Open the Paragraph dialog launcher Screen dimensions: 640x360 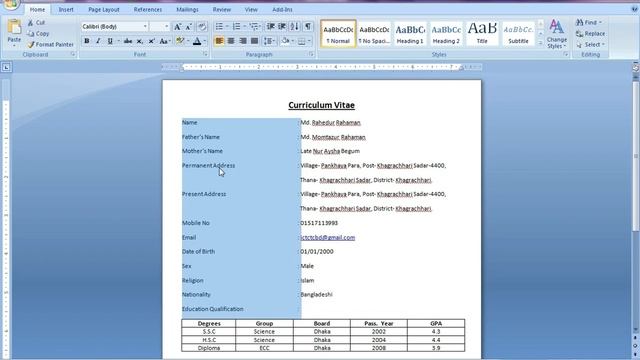(311, 54)
